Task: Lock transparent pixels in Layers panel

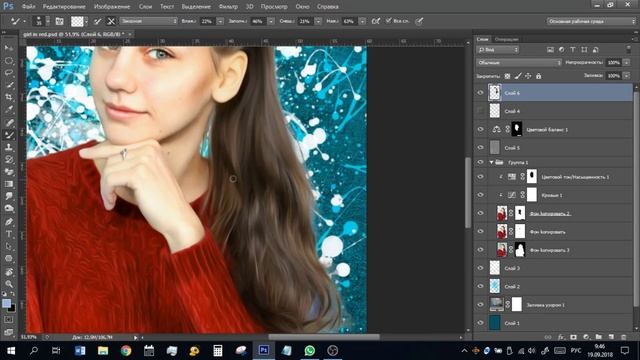Action: click(x=507, y=76)
